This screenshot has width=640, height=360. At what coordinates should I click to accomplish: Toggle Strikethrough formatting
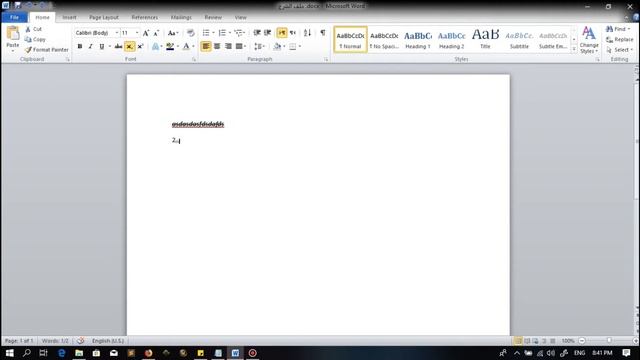point(118,47)
